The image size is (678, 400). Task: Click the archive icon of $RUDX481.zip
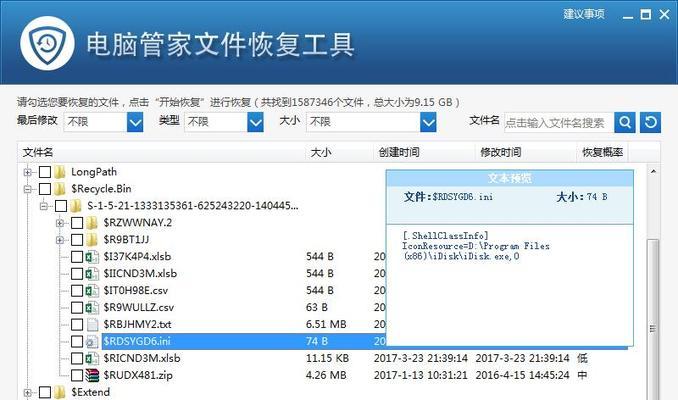pyautogui.click(x=92, y=375)
